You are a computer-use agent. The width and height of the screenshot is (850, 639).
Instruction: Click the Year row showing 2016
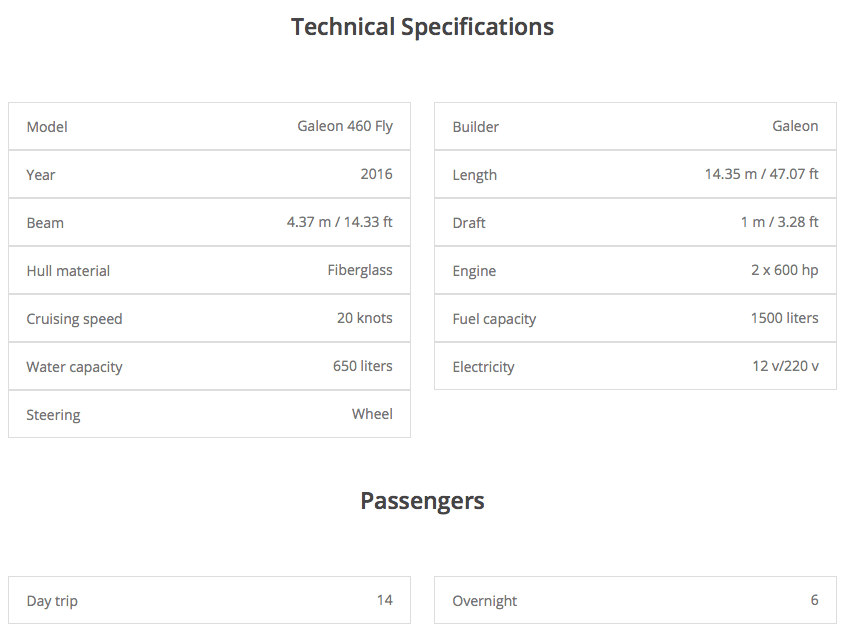209,174
